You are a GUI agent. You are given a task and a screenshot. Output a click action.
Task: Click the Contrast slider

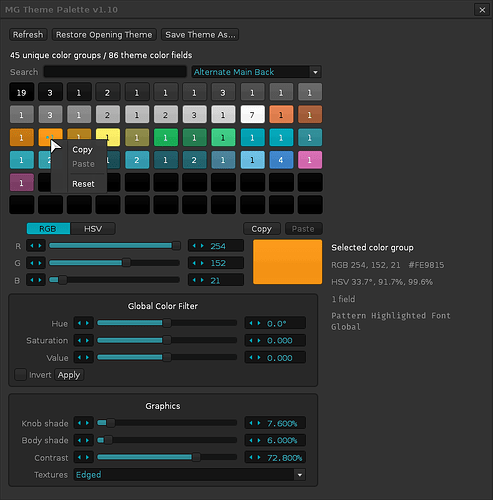[167, 457]
